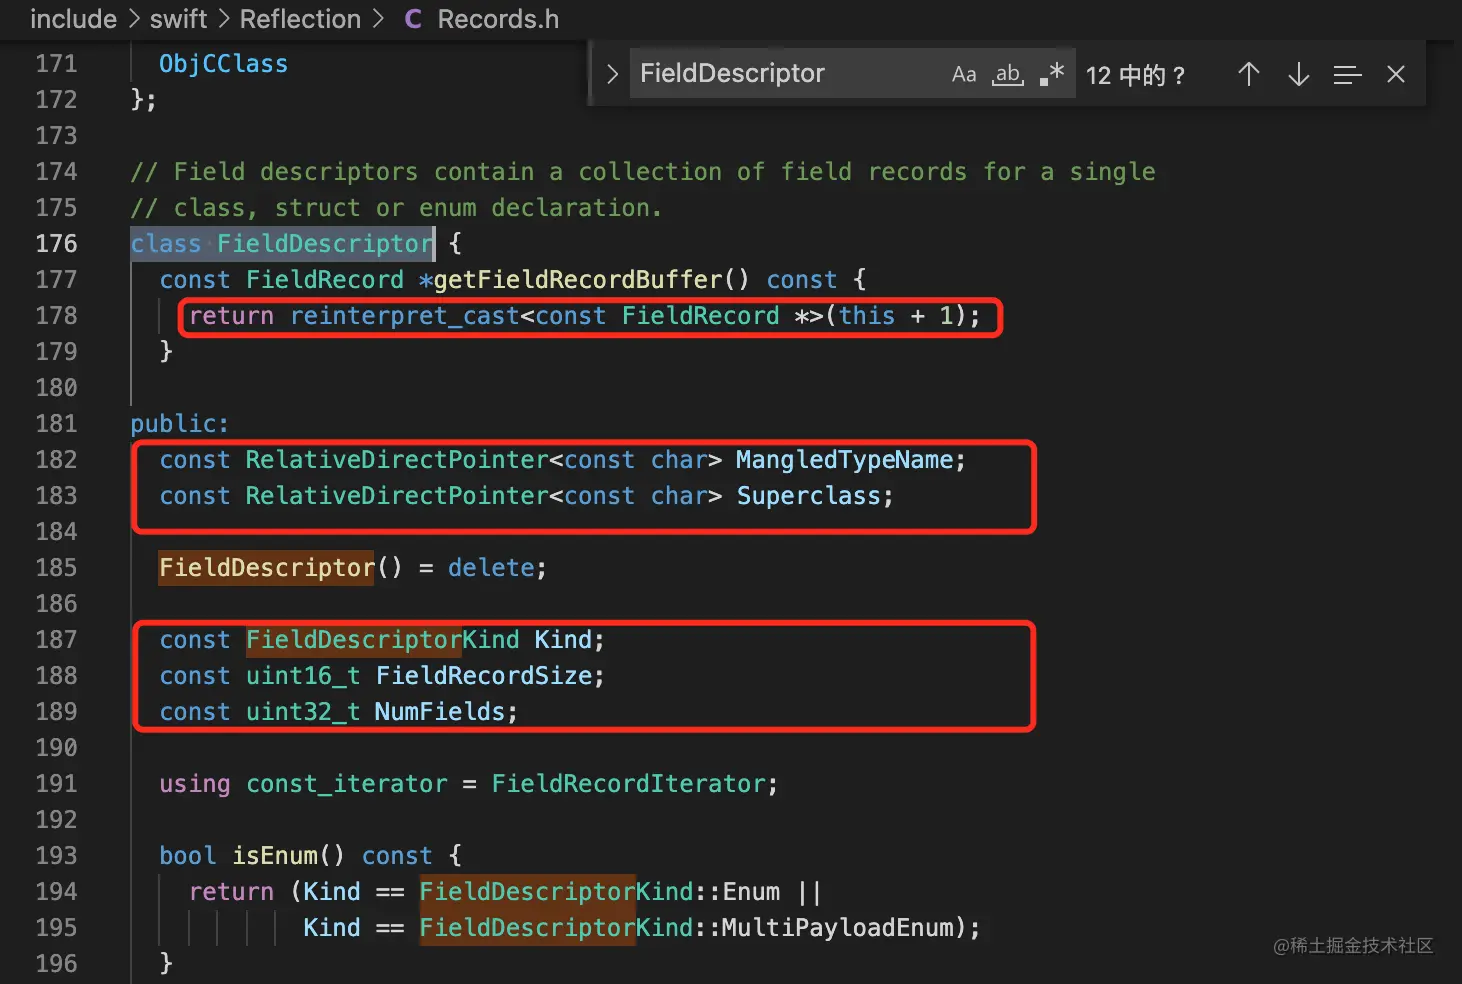This screenshot has height=984, width=1462.
Task: Click the FieldRecordIterator type
Action: tap(628, 784)
